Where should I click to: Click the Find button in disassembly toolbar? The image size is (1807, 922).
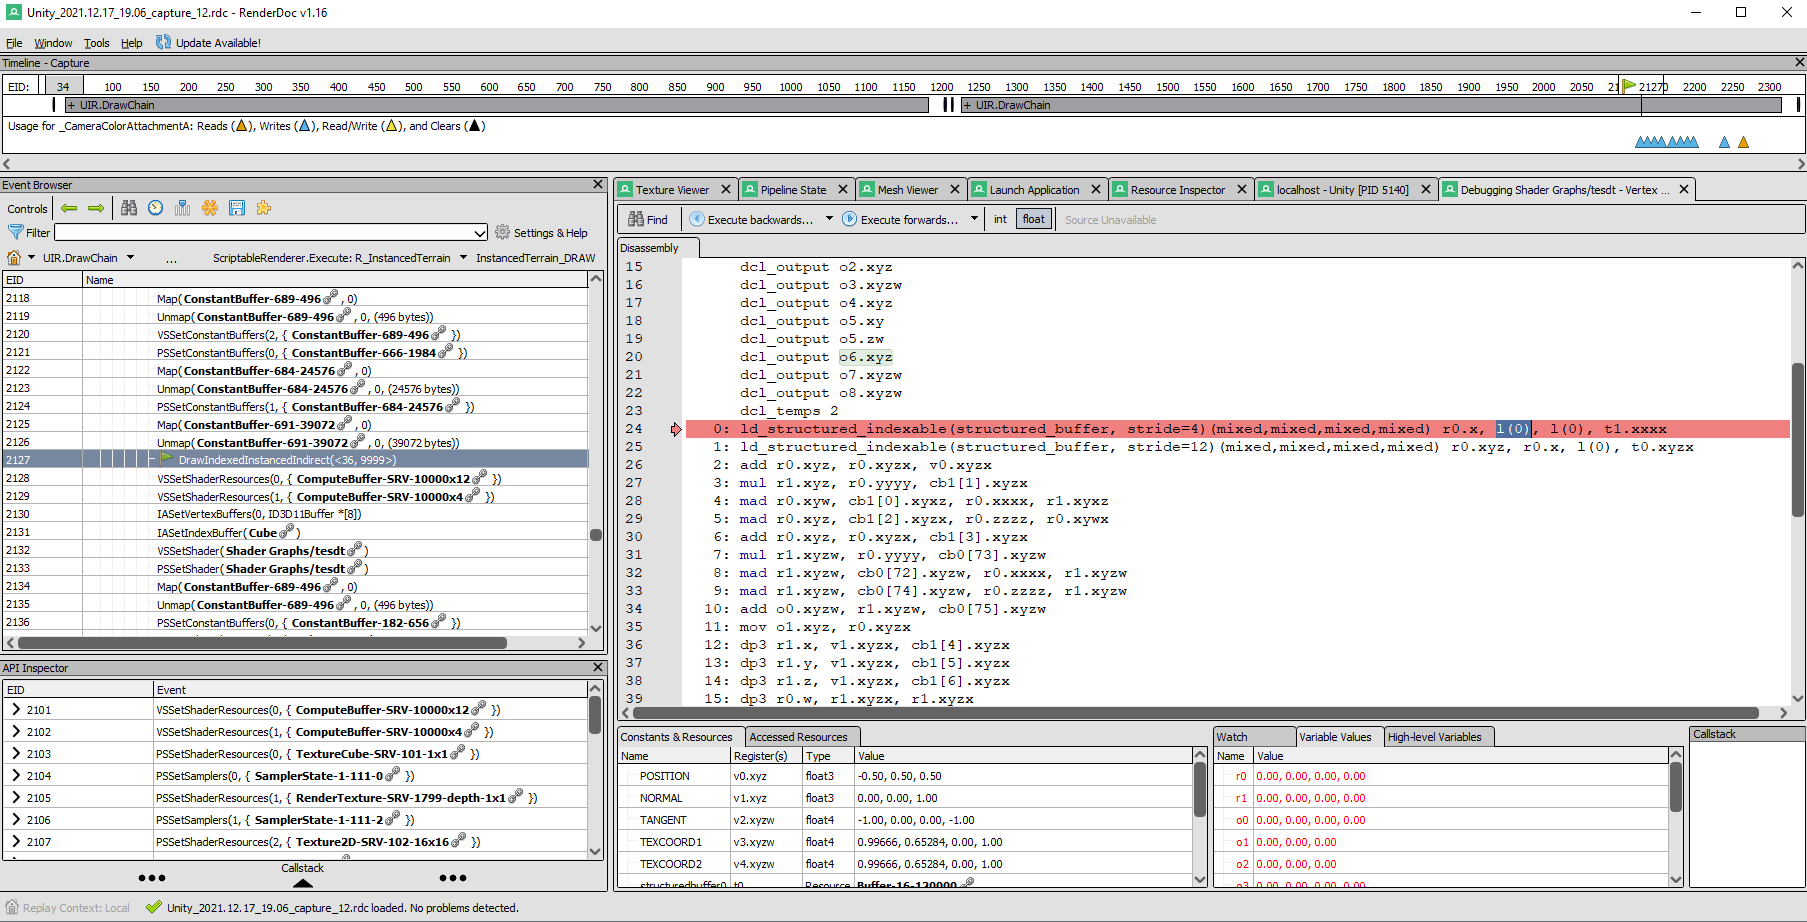648,219
